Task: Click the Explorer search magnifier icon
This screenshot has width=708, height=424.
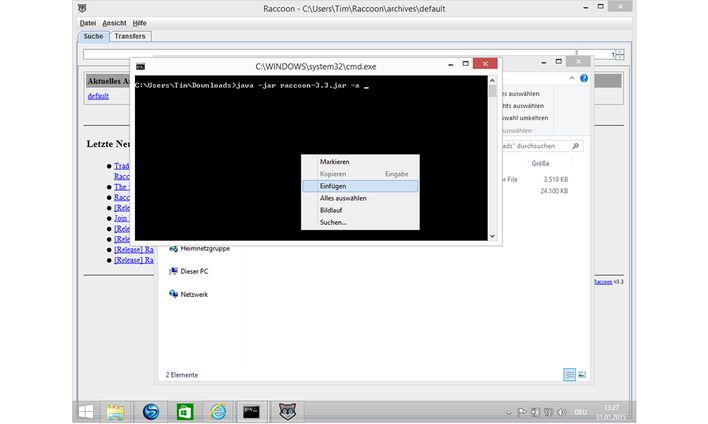Action: (x=575, y=146)
